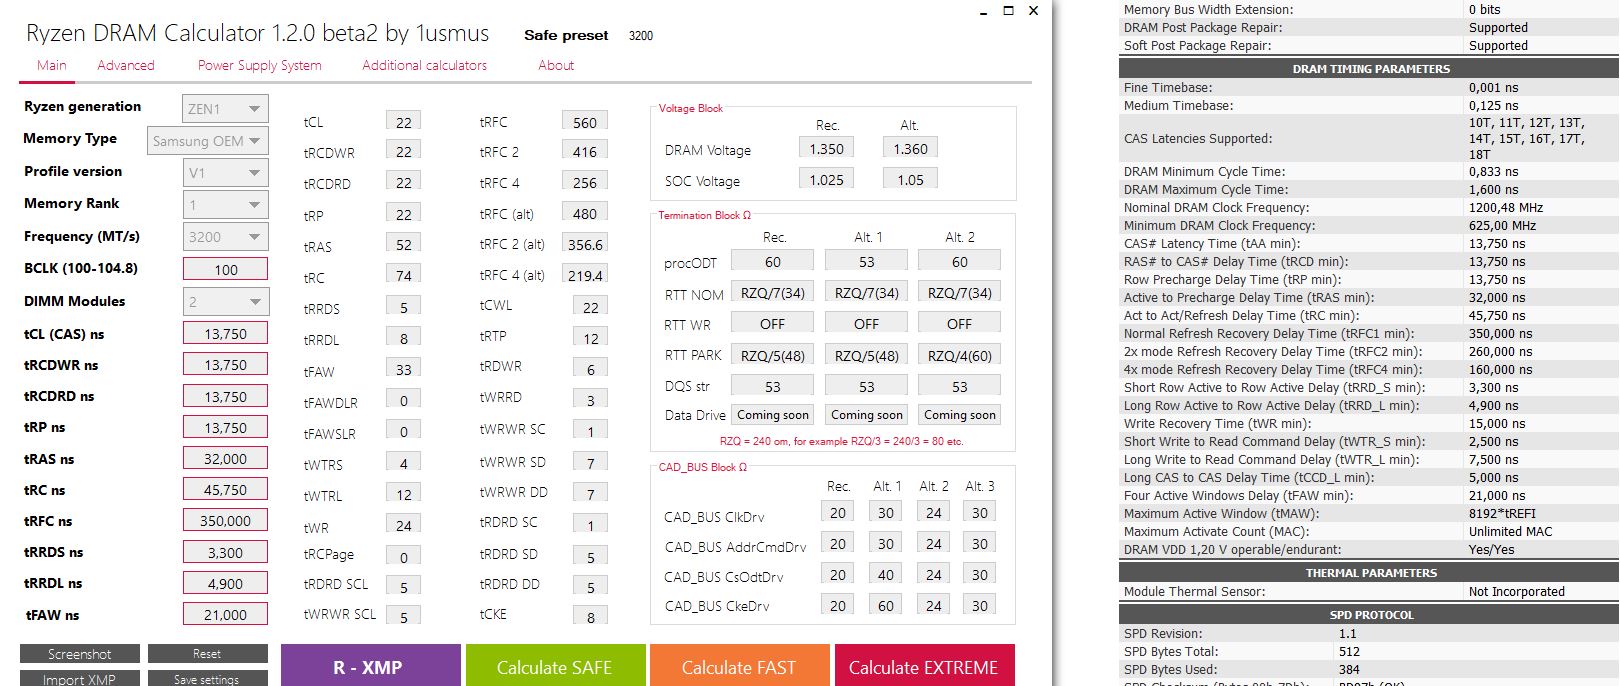Click the Alt. SOC Voltage 1.05 field
1620x686 pixels.
(x=910, y=179)
